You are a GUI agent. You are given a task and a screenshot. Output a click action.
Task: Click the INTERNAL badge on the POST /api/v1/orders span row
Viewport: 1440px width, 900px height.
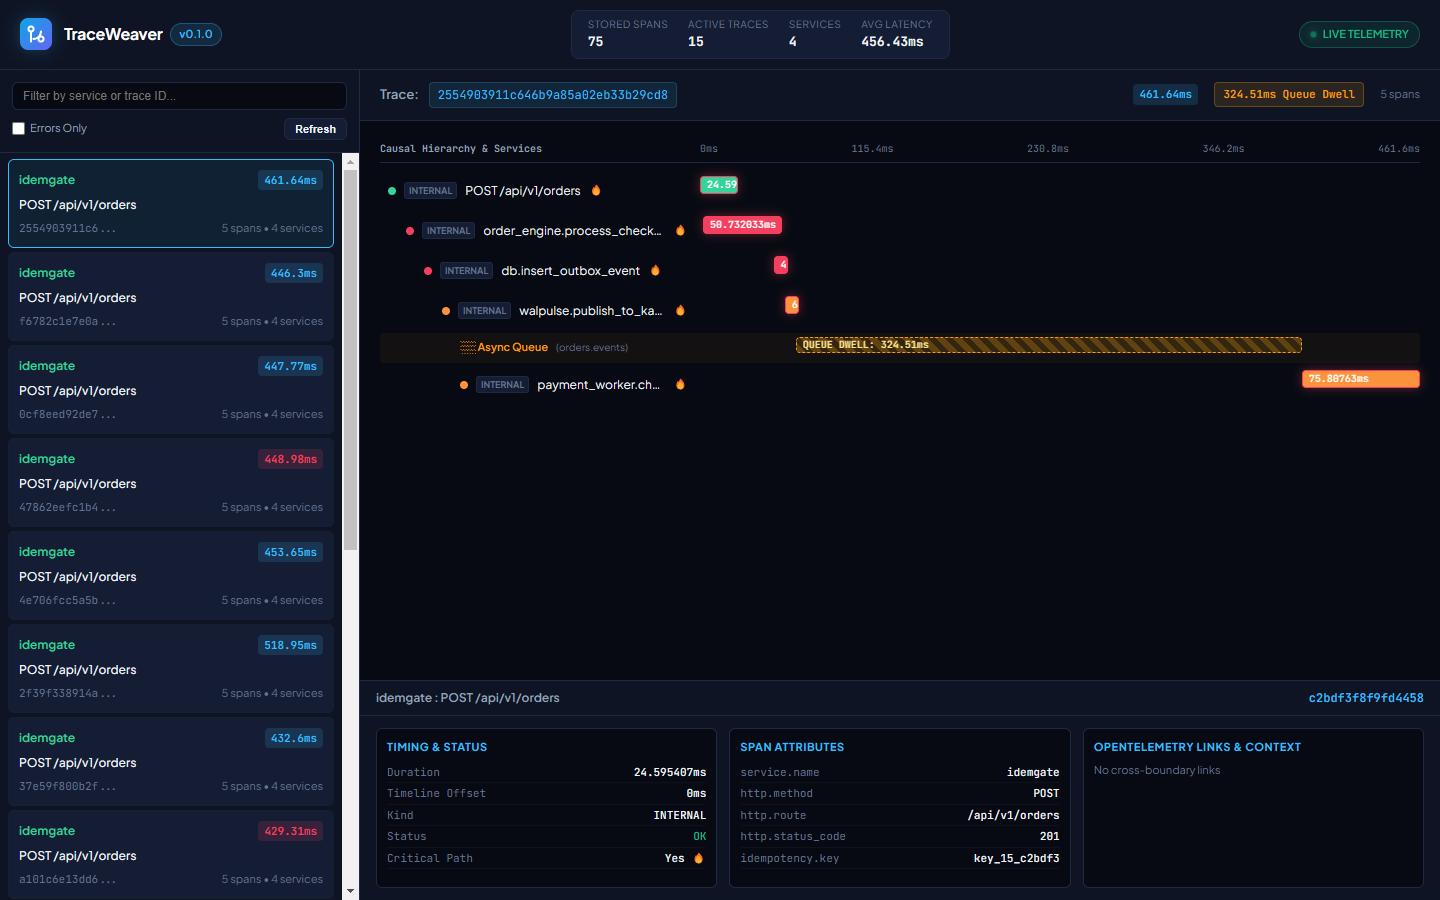(431, 191)
